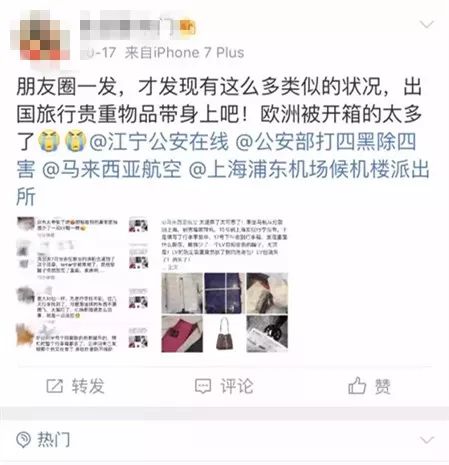This screenshot has width=449, height=465.
Task: Tap the comment (评论) speech bubble icon
Action: tap(203, 386)
